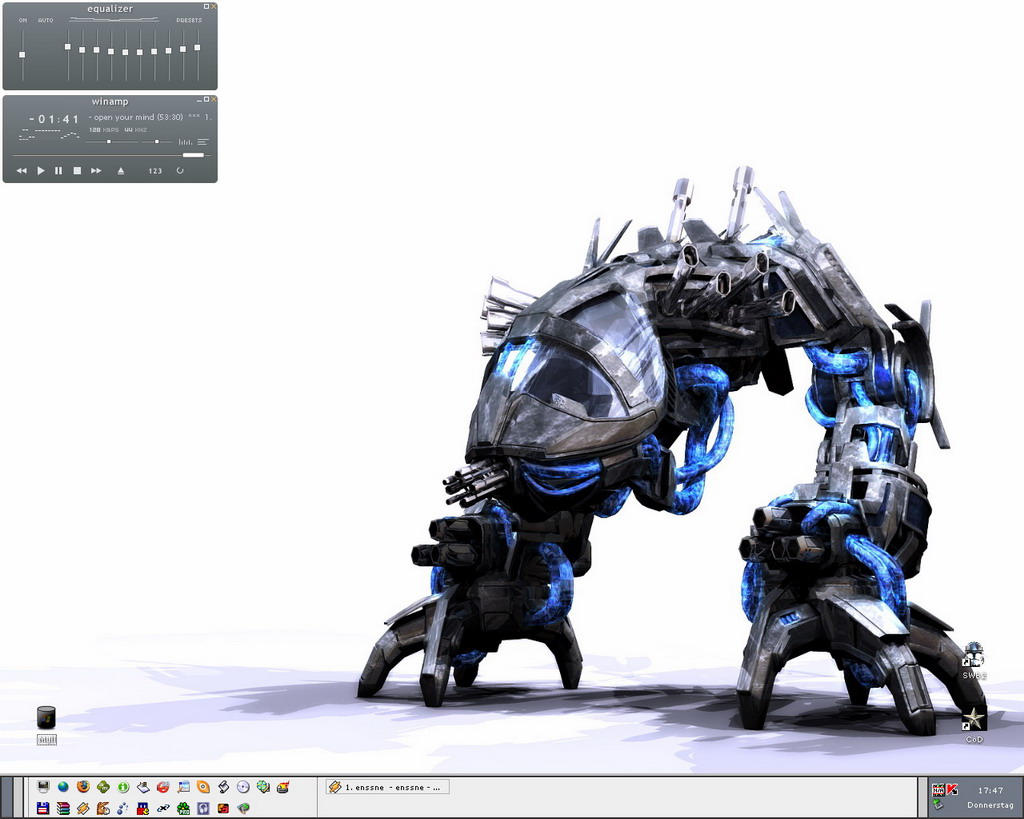This screenshot has height=819, width=1024.
Task: Click Winamp previous track button
Action: coord(22,170)
